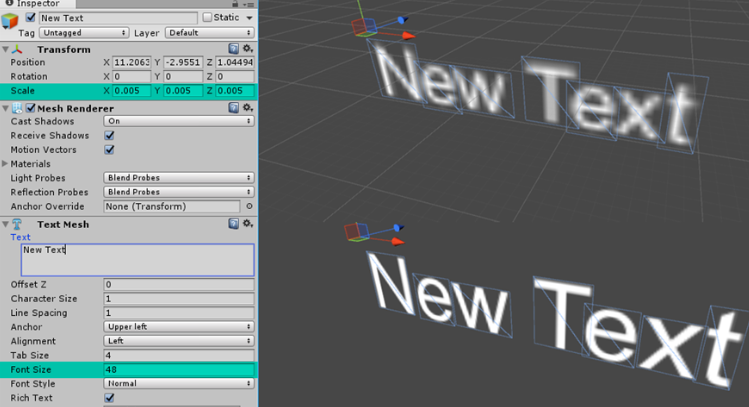Click the Transform axes icon
Screen dimensions: 749x407
(17, 49)
